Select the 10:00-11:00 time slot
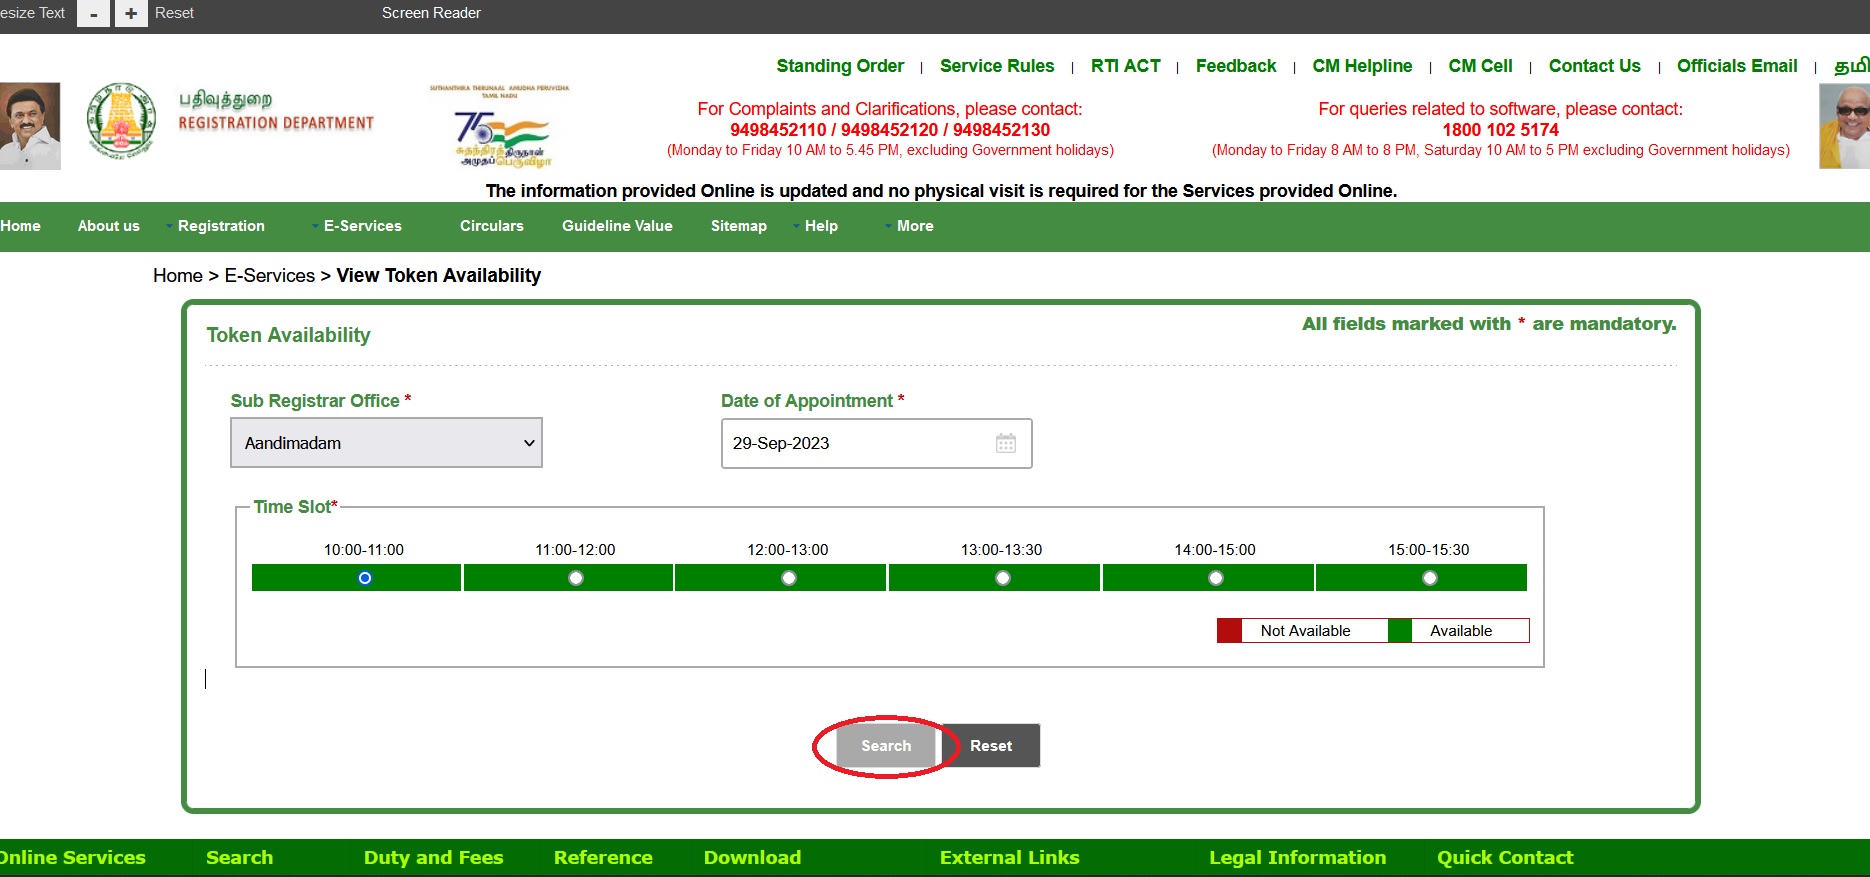Image resolution: width=1870 pixels, height=877 pixels. (x=365, y=578)
